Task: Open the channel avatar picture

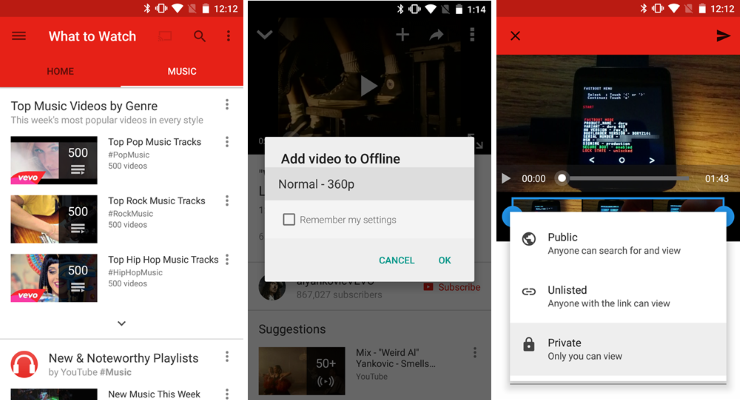Action: [272, 288]
